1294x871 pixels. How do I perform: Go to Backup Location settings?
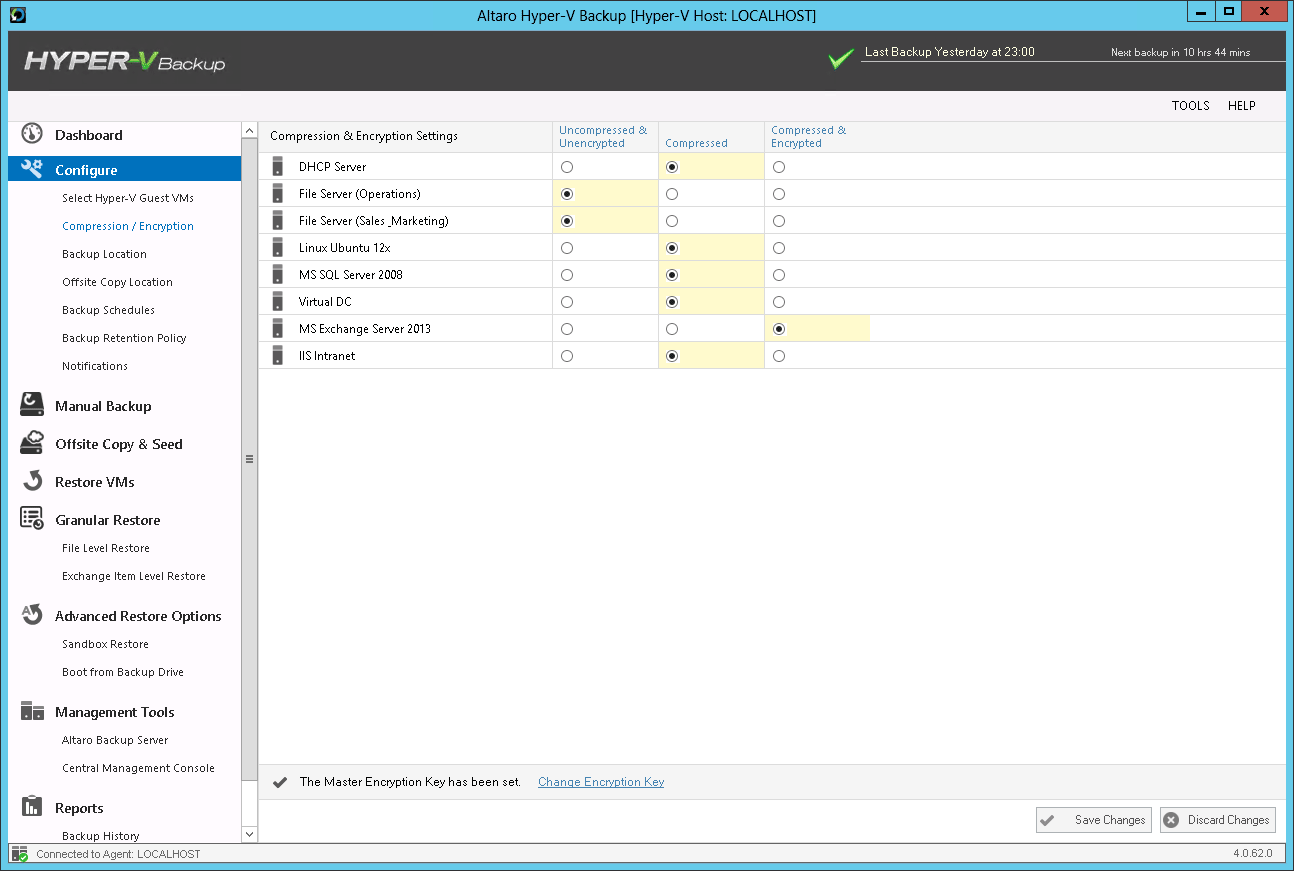[x=104, y=254]
